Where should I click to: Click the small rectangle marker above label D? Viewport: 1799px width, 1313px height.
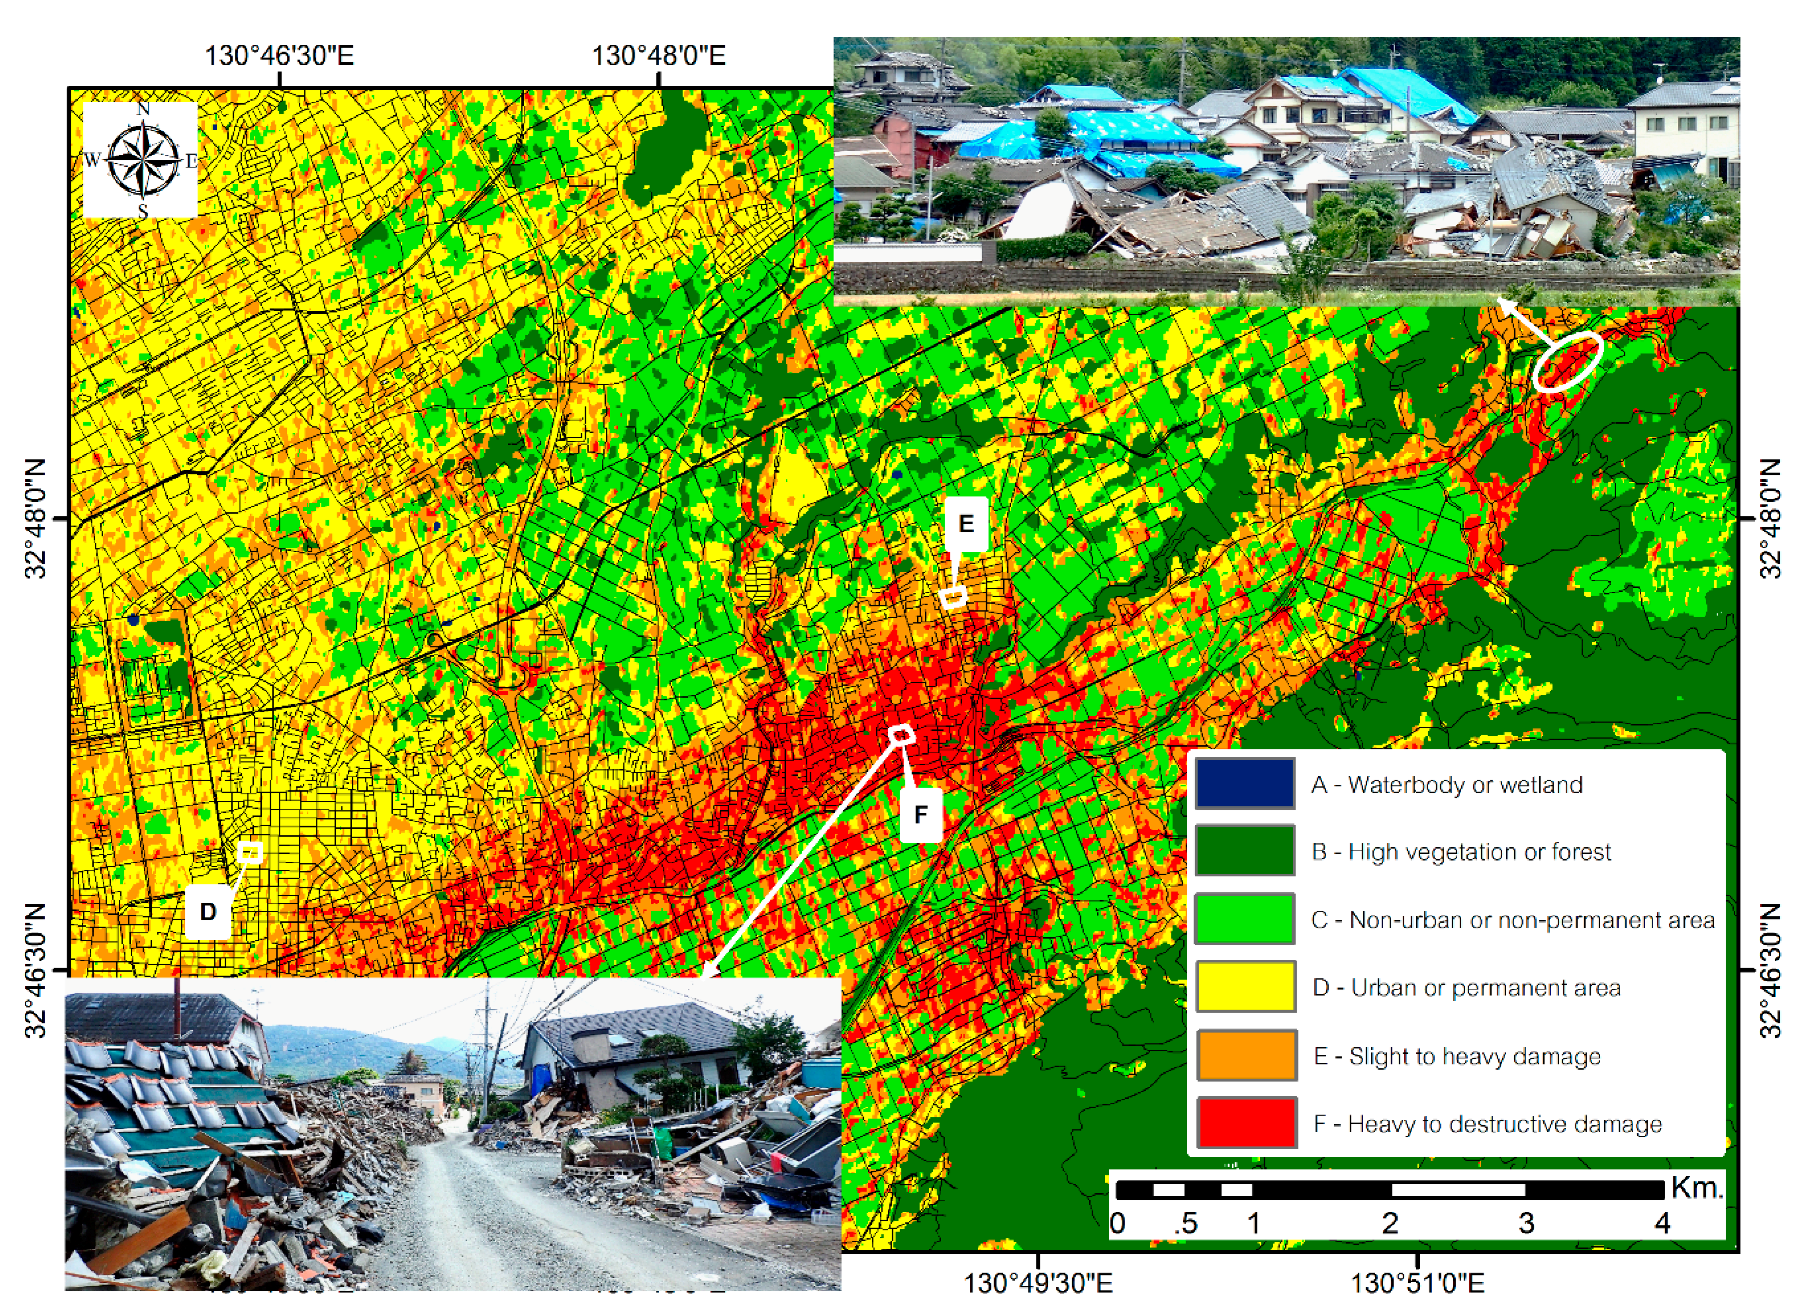pos(250,852)
